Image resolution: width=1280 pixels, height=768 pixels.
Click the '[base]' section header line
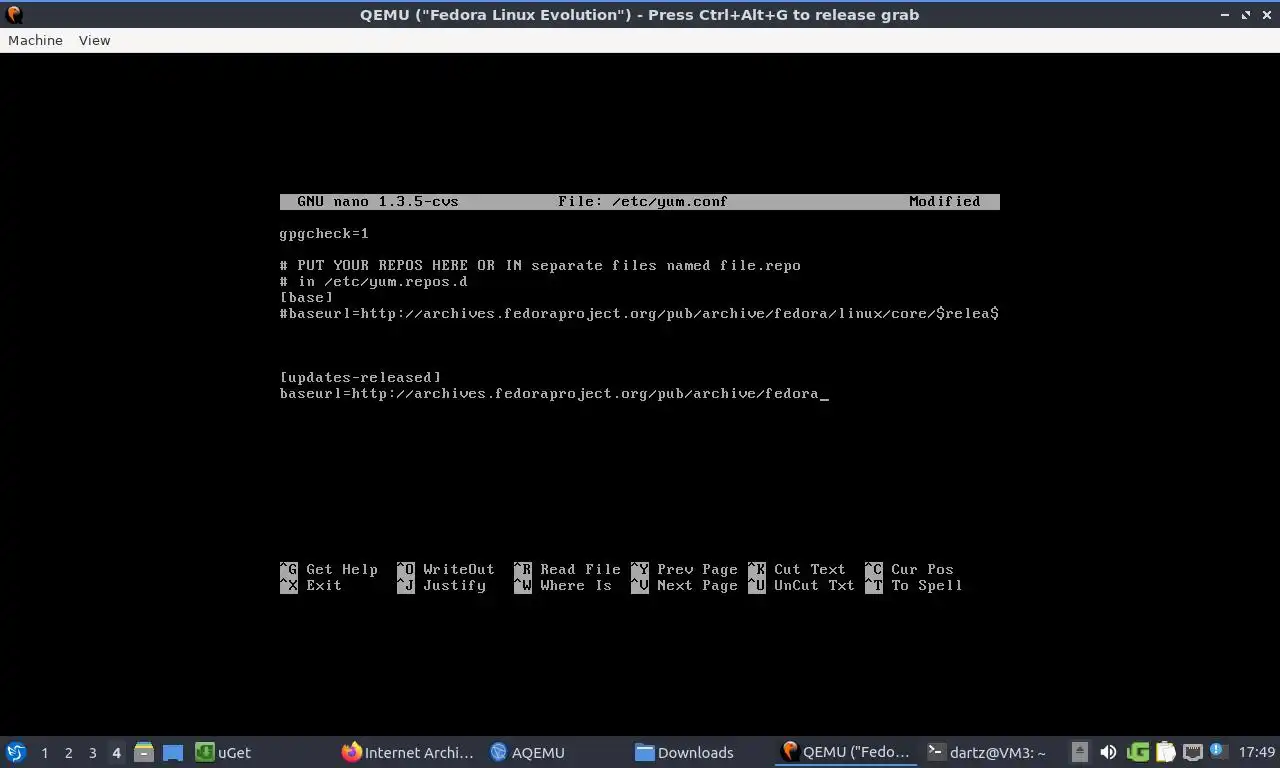click(x=306, y=297)
